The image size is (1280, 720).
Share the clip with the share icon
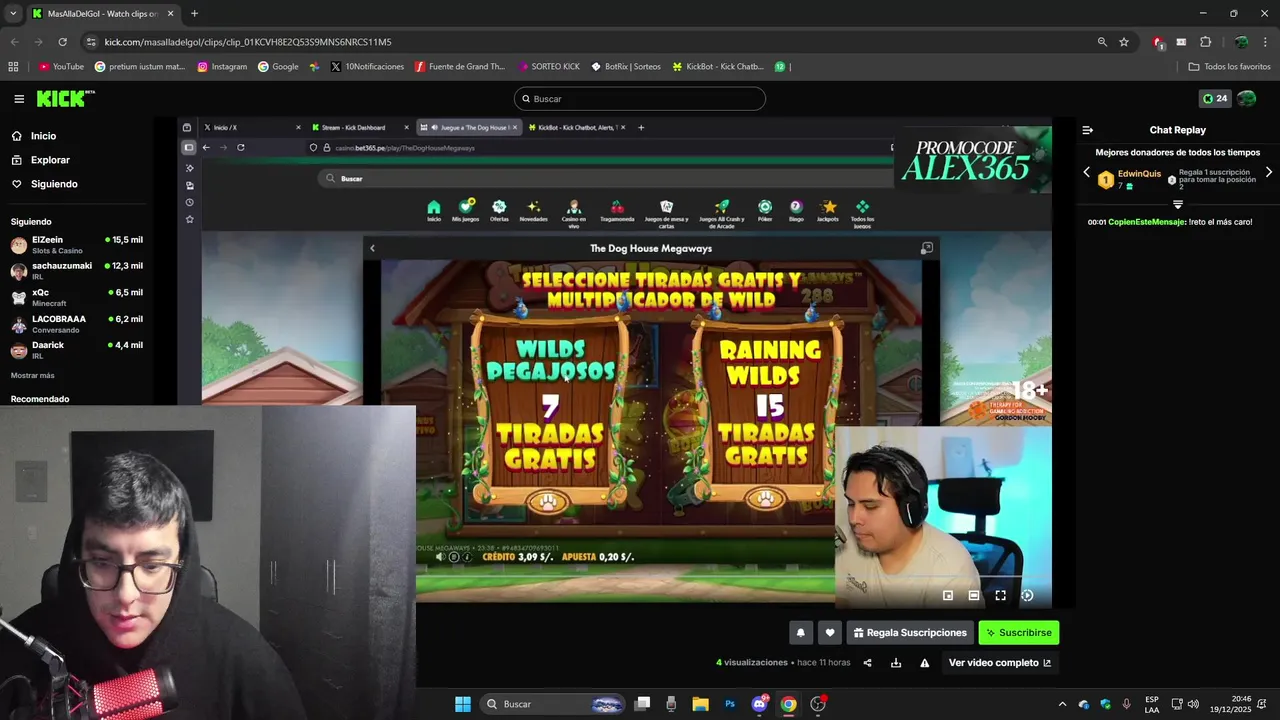867,663
